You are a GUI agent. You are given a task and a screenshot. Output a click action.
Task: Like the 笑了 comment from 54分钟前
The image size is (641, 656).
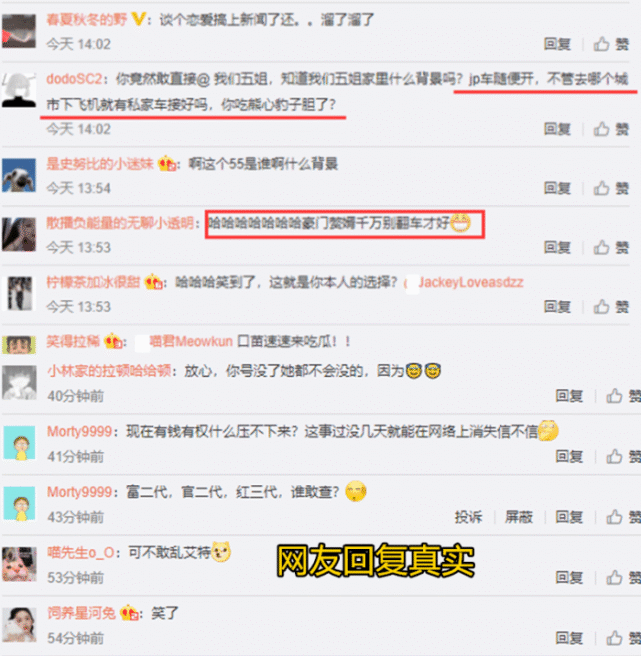click(623, 638)
